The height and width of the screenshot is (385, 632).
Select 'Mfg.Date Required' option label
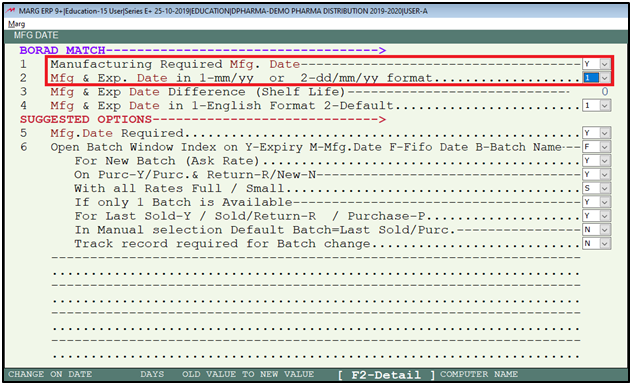[x=117, y=133]
